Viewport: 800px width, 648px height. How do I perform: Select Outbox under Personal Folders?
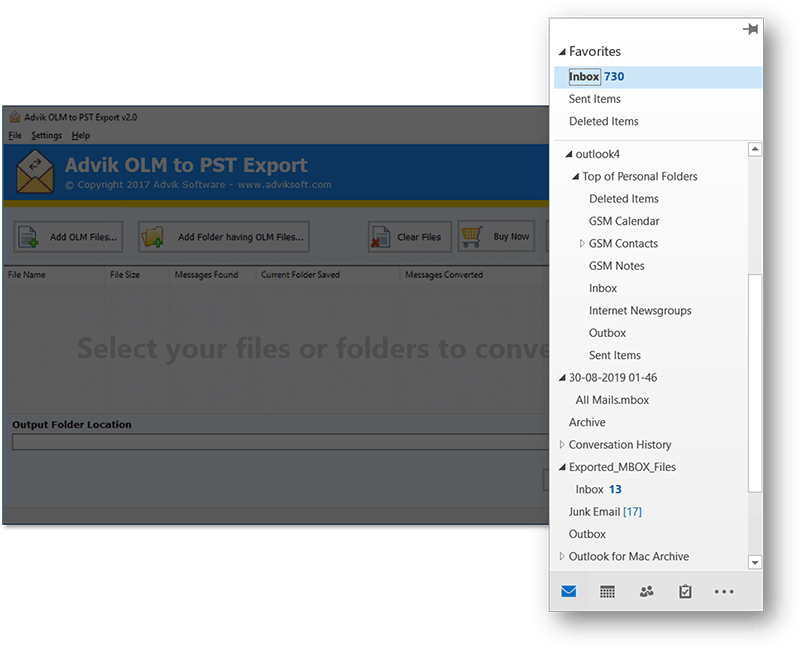[607, 333]
